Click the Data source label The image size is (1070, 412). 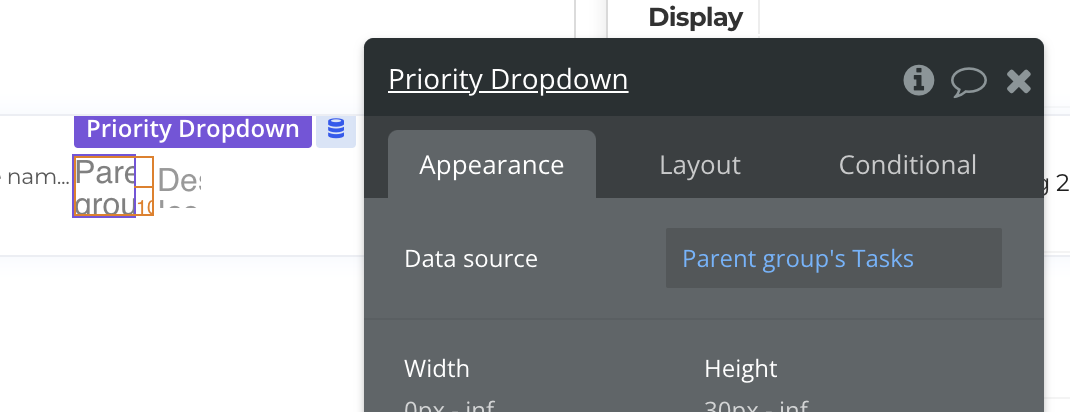pos(471,259)
